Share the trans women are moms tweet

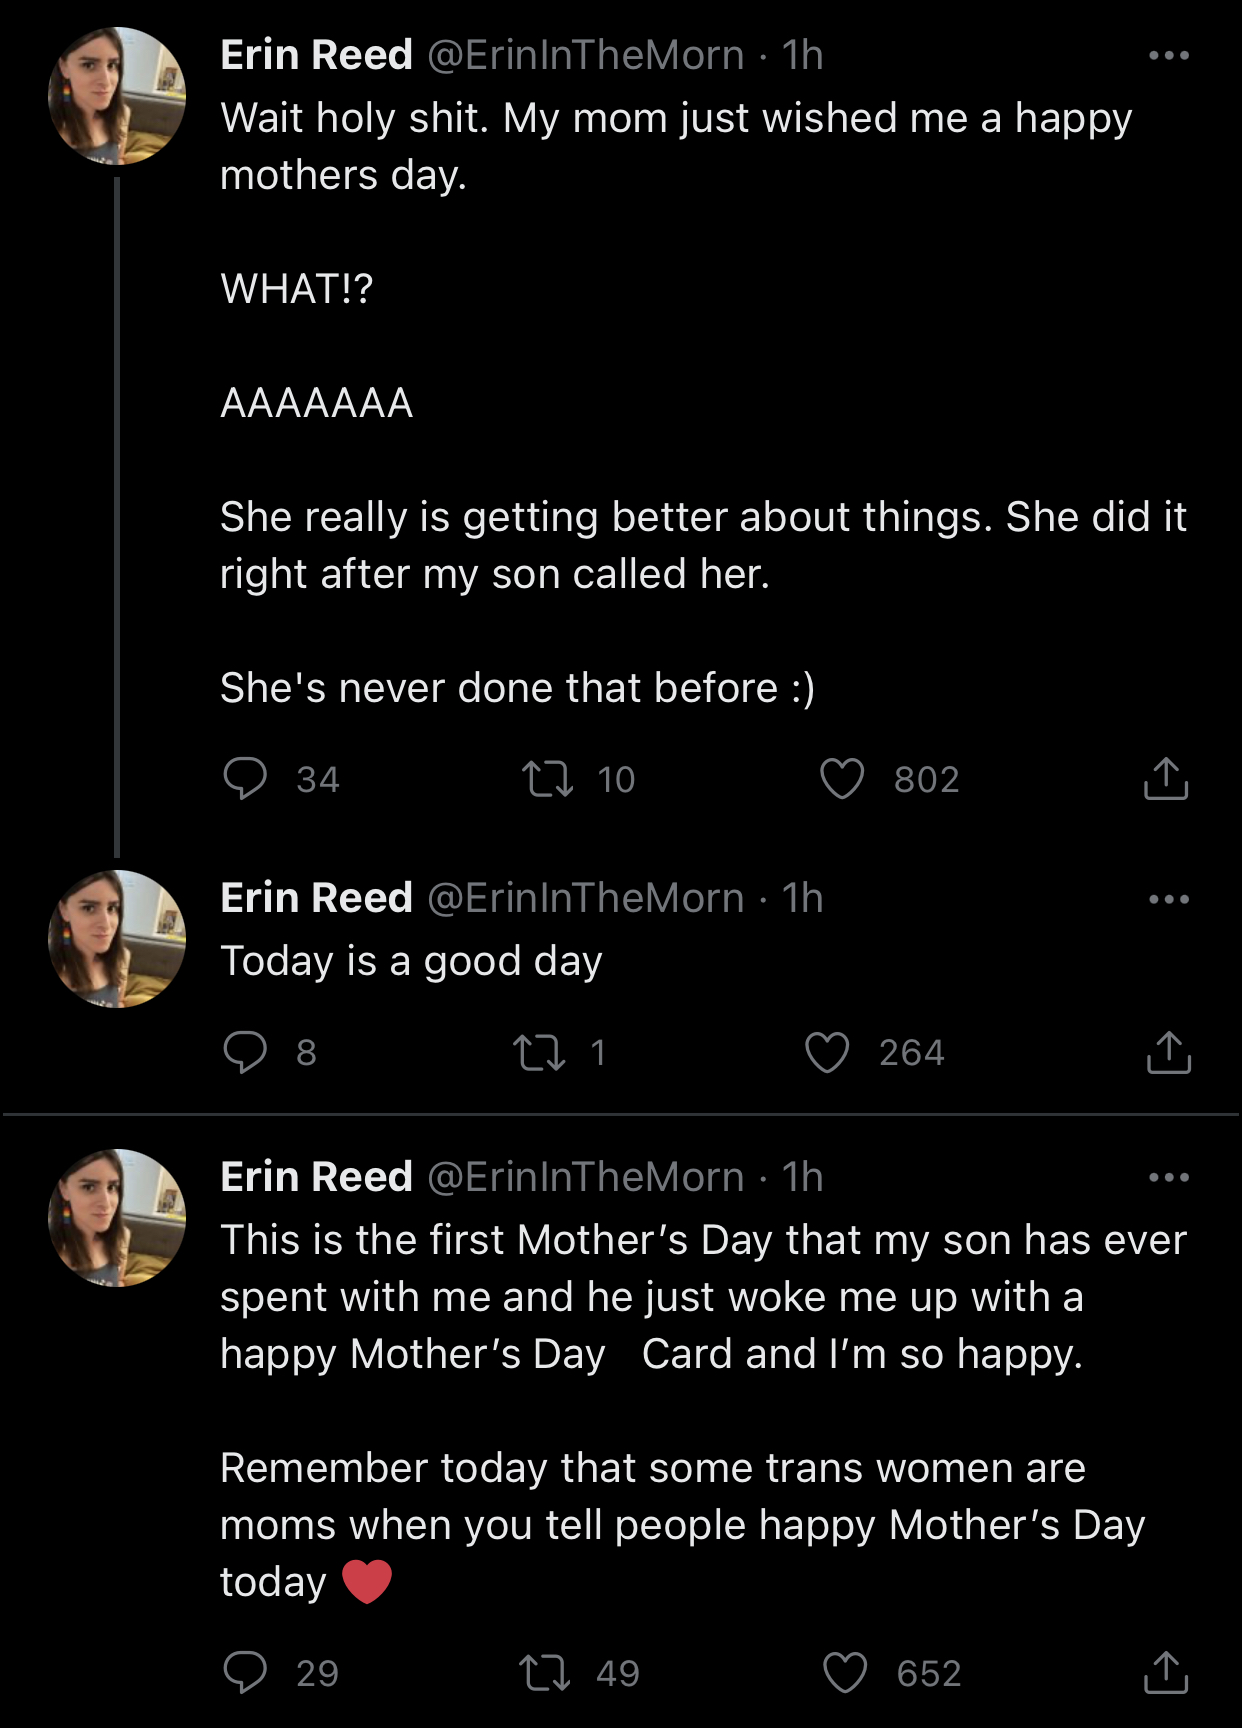coord(1166,1672)
